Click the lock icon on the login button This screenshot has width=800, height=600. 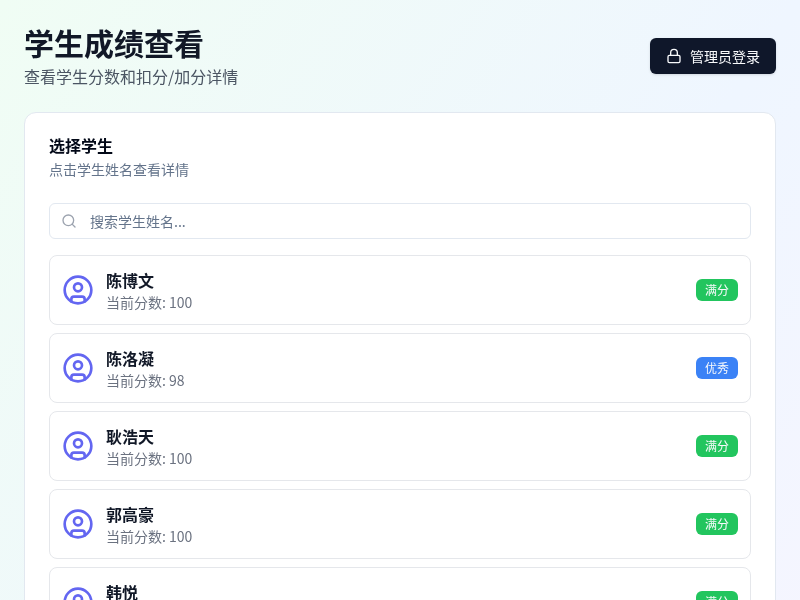point(672,55)
